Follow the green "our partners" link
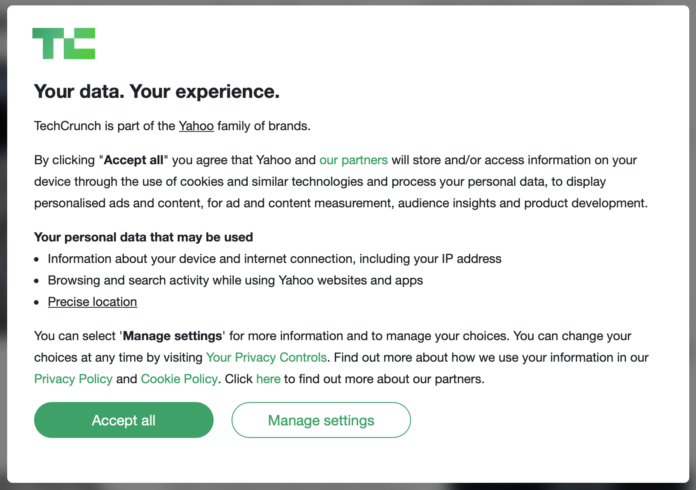 (x=353, y=160)
